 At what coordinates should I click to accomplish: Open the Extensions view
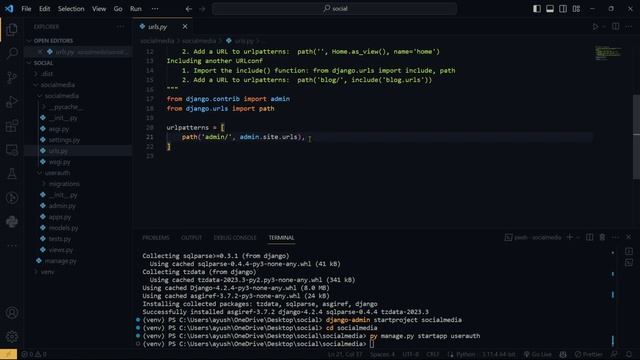click(x=12, y=125)
